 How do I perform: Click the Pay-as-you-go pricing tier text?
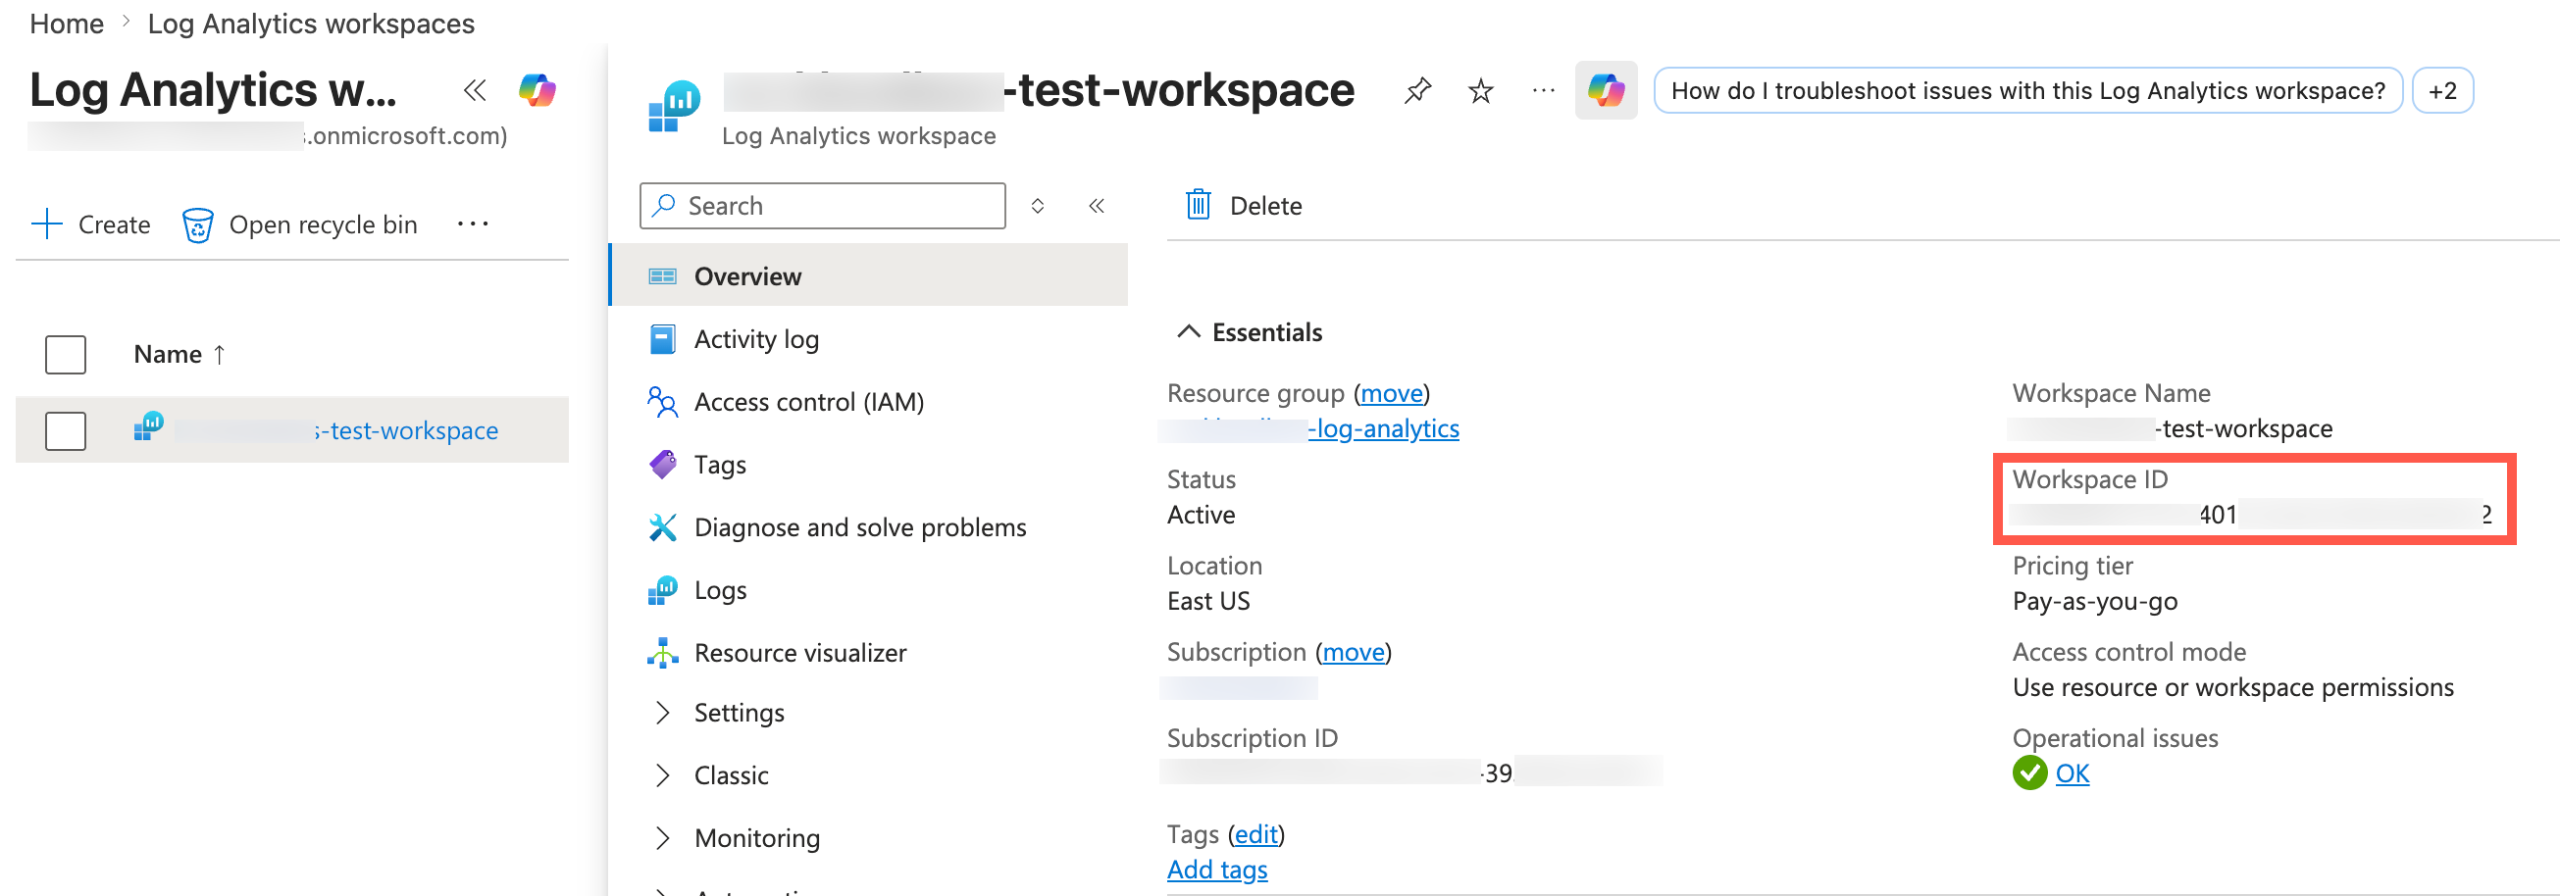pos(2095,601)
